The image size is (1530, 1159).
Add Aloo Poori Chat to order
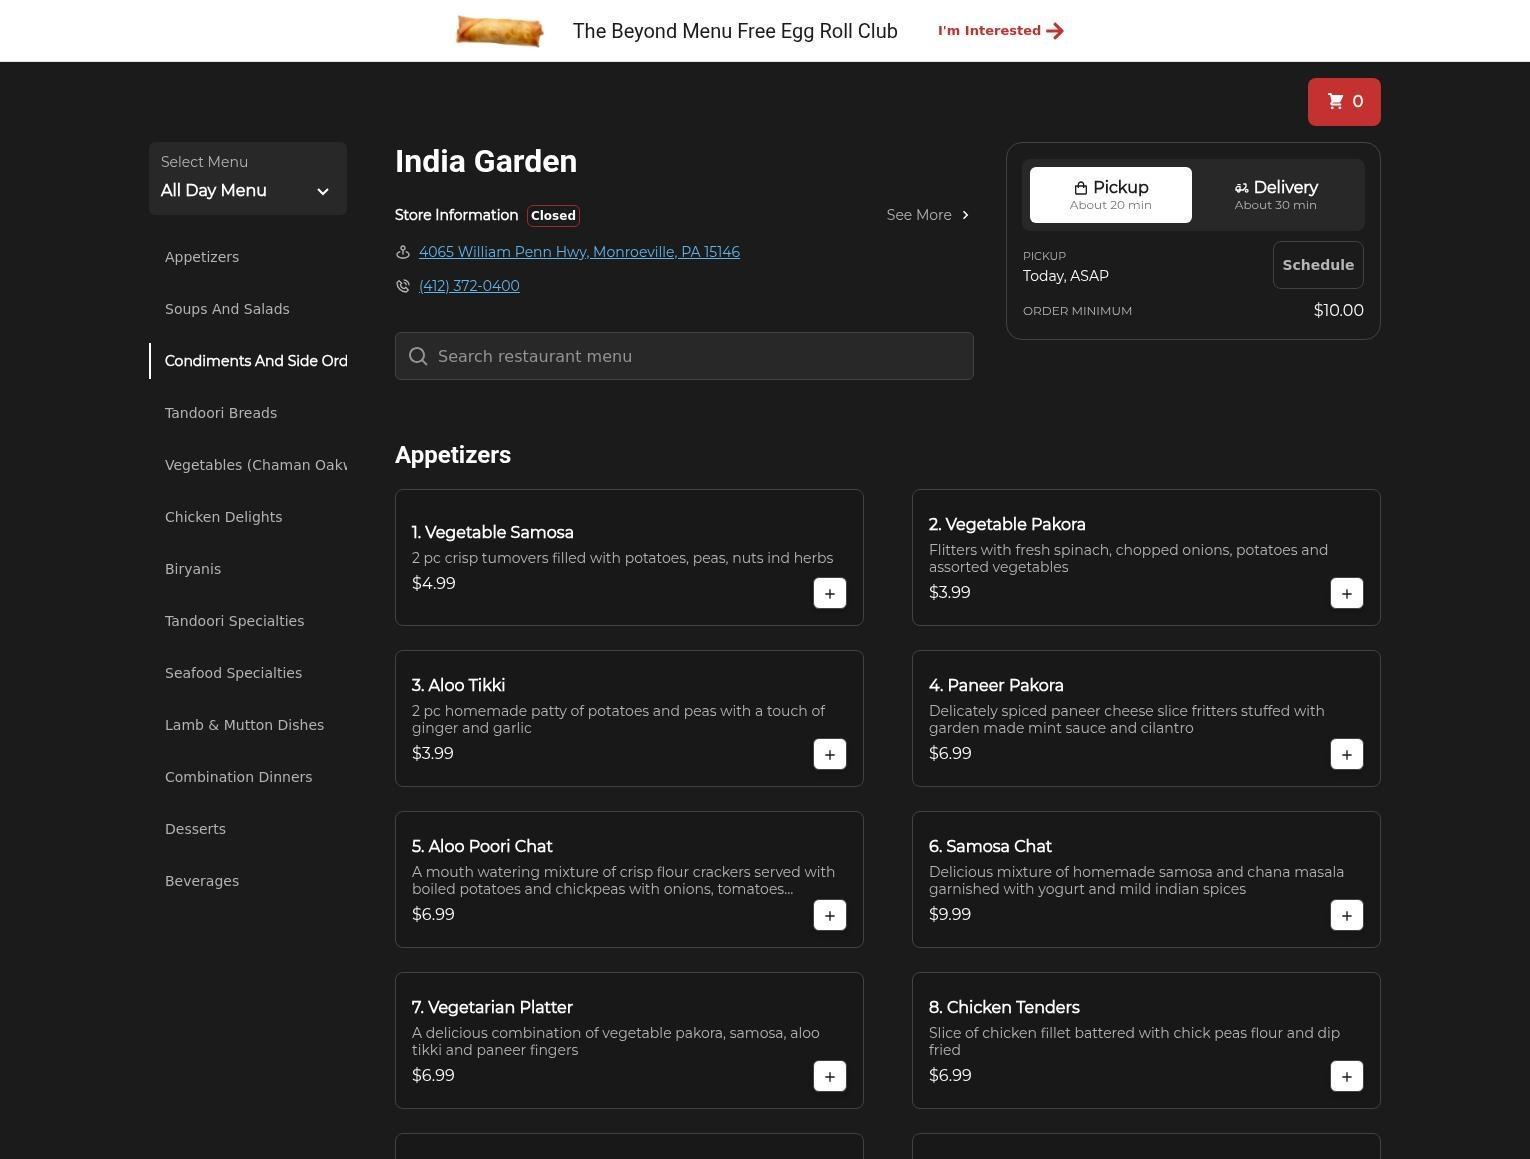[x=829, y=915]
